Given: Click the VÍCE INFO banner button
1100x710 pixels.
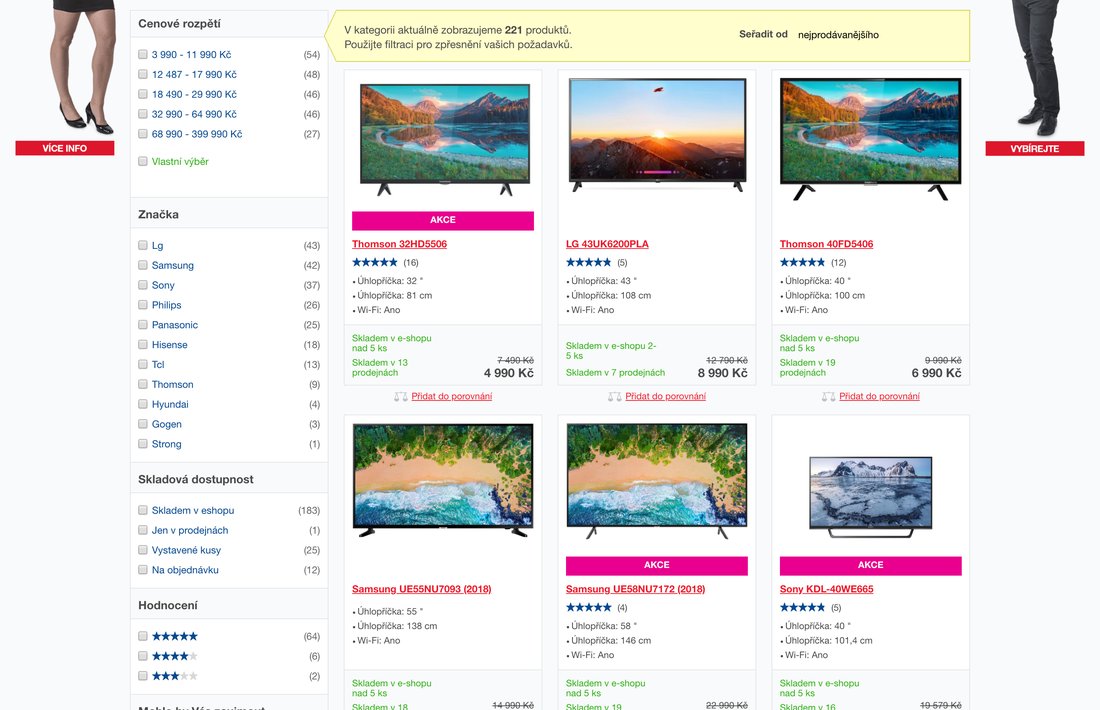Looking at the screenshot, I should point(65,148).
